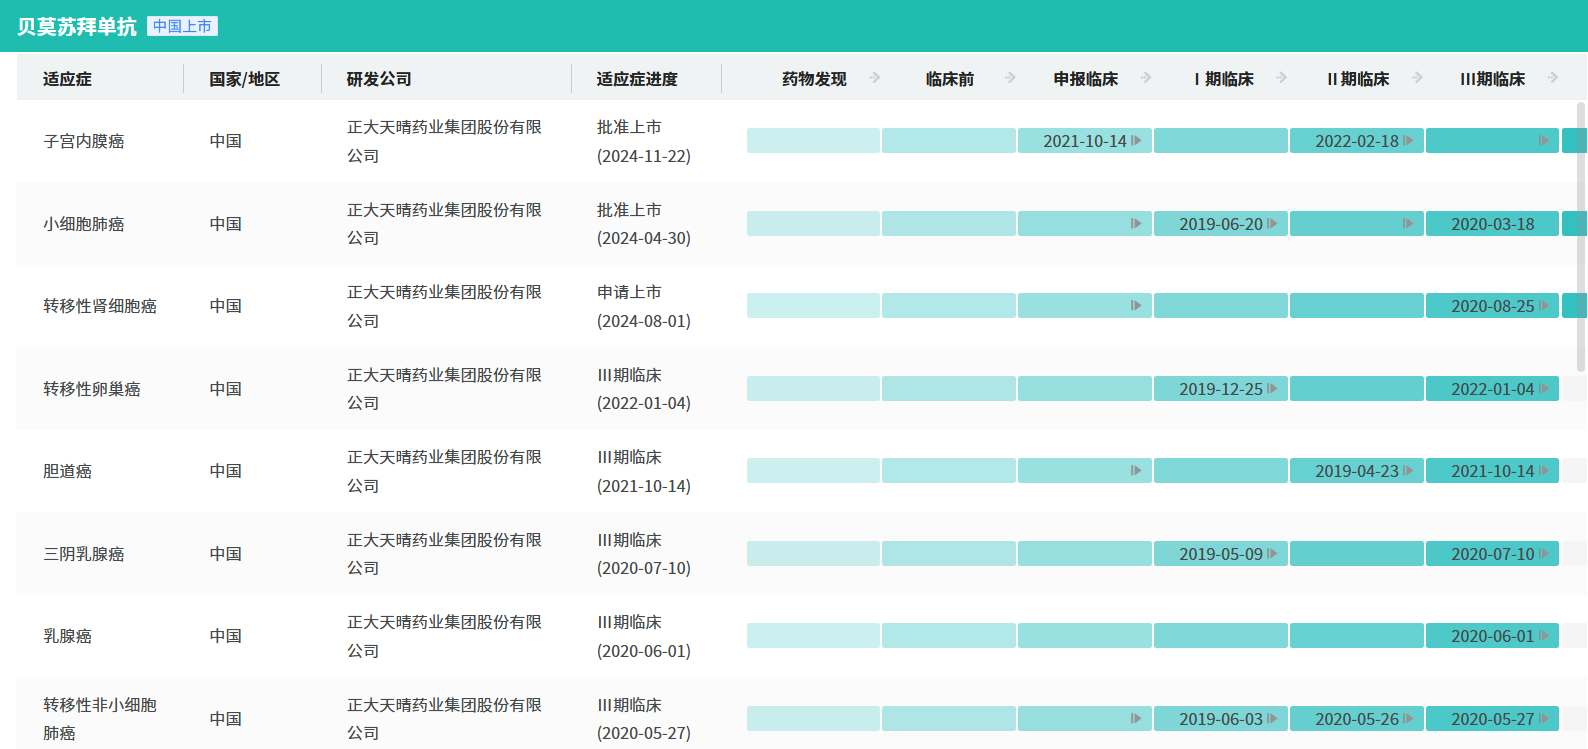Click 批准上市 (2024-04-30) progress cell
Screen dimensions: 1588x749
tap(644, 224)
